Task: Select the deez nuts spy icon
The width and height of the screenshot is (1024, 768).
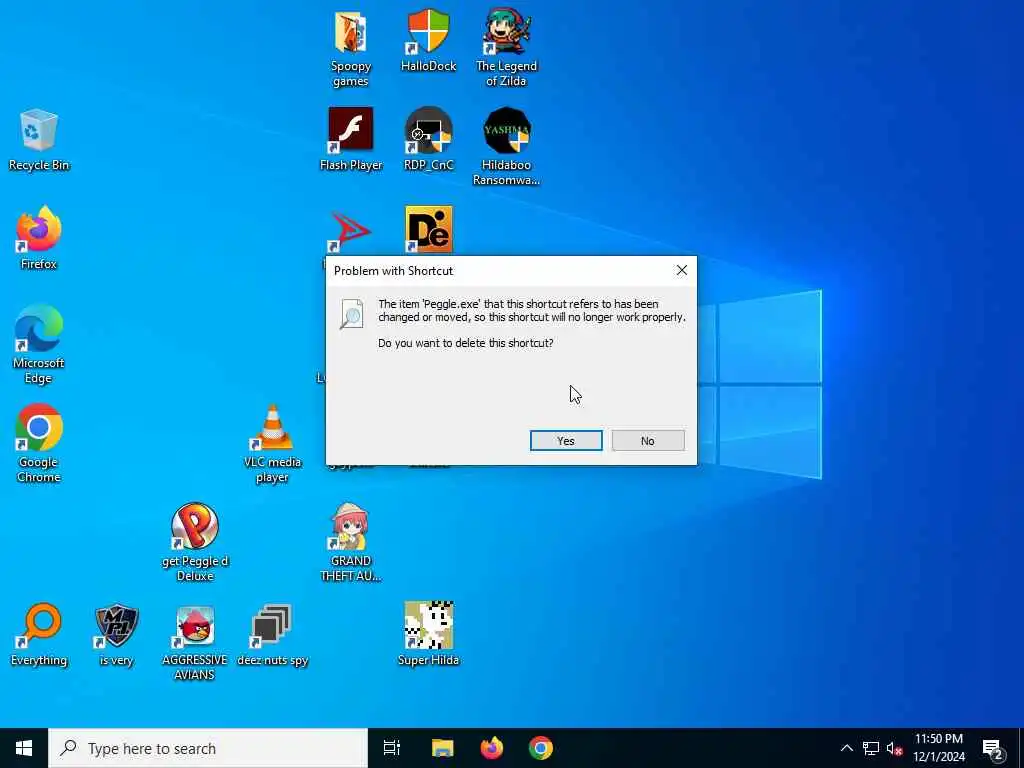Action: coord(272,634)
